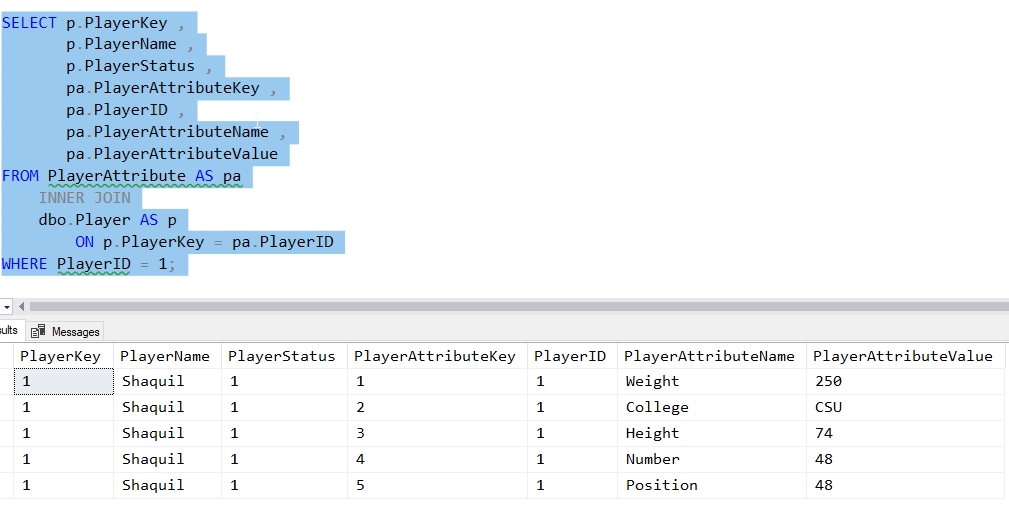This screenshot has width=1009, height=515.
Task: Click the PlayerStatus column header
Action: click(284, 356)
